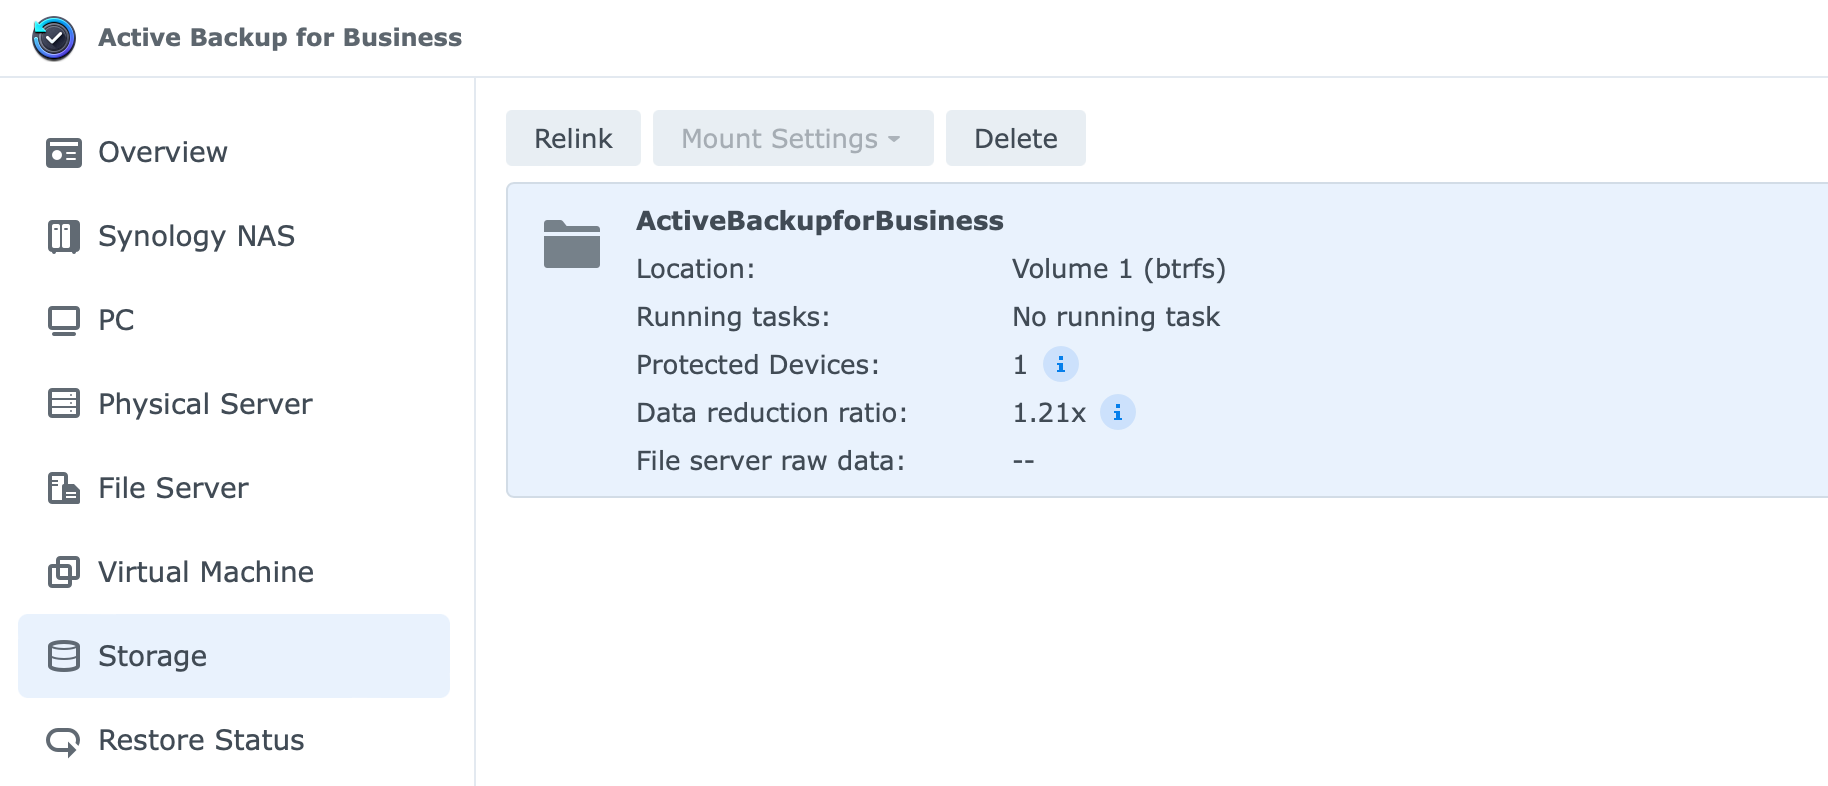This screenshot has width=1828, height=786.
Task: Click the No running task status
Action: [1116, 317]
